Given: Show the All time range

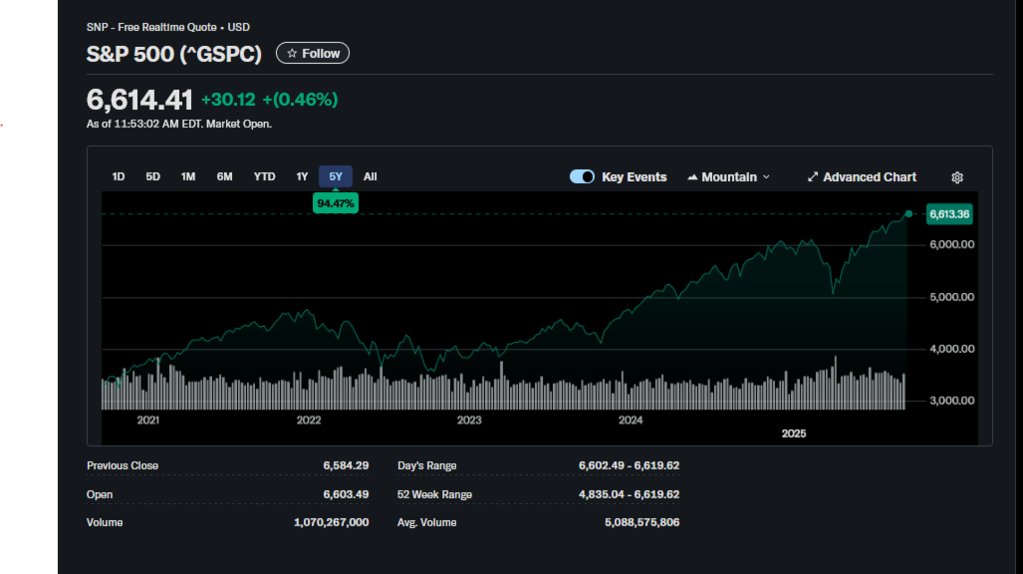Looking at the screenshot, I should 370,177.
